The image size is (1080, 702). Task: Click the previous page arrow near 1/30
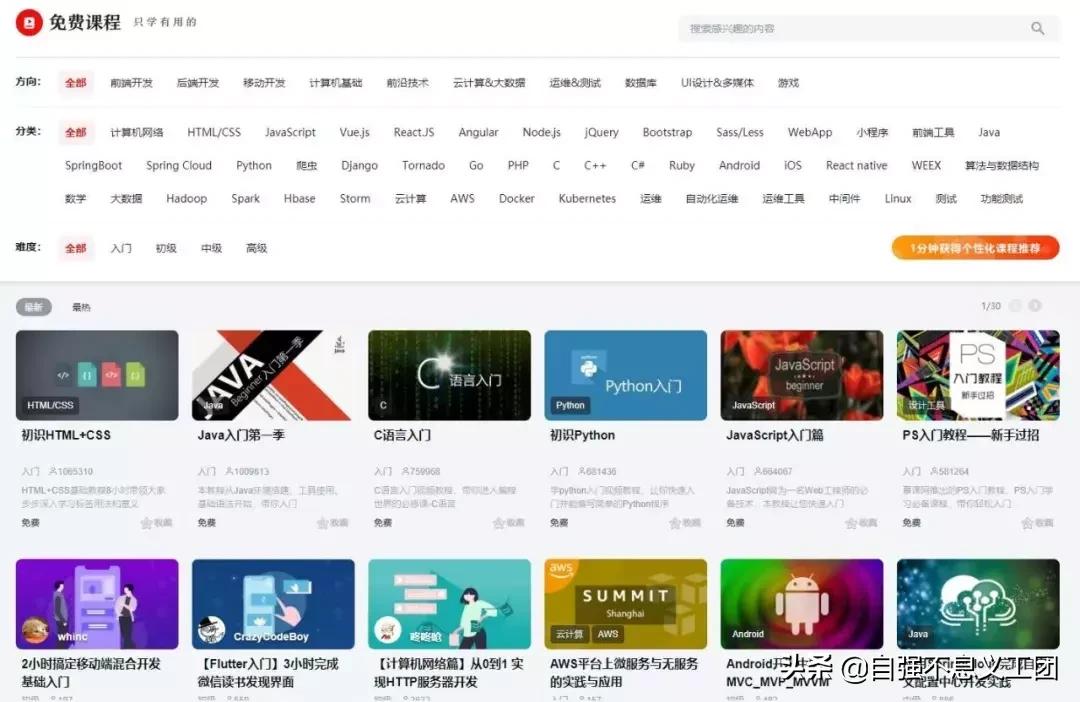pyautogui.click(x=1014, y=305)
